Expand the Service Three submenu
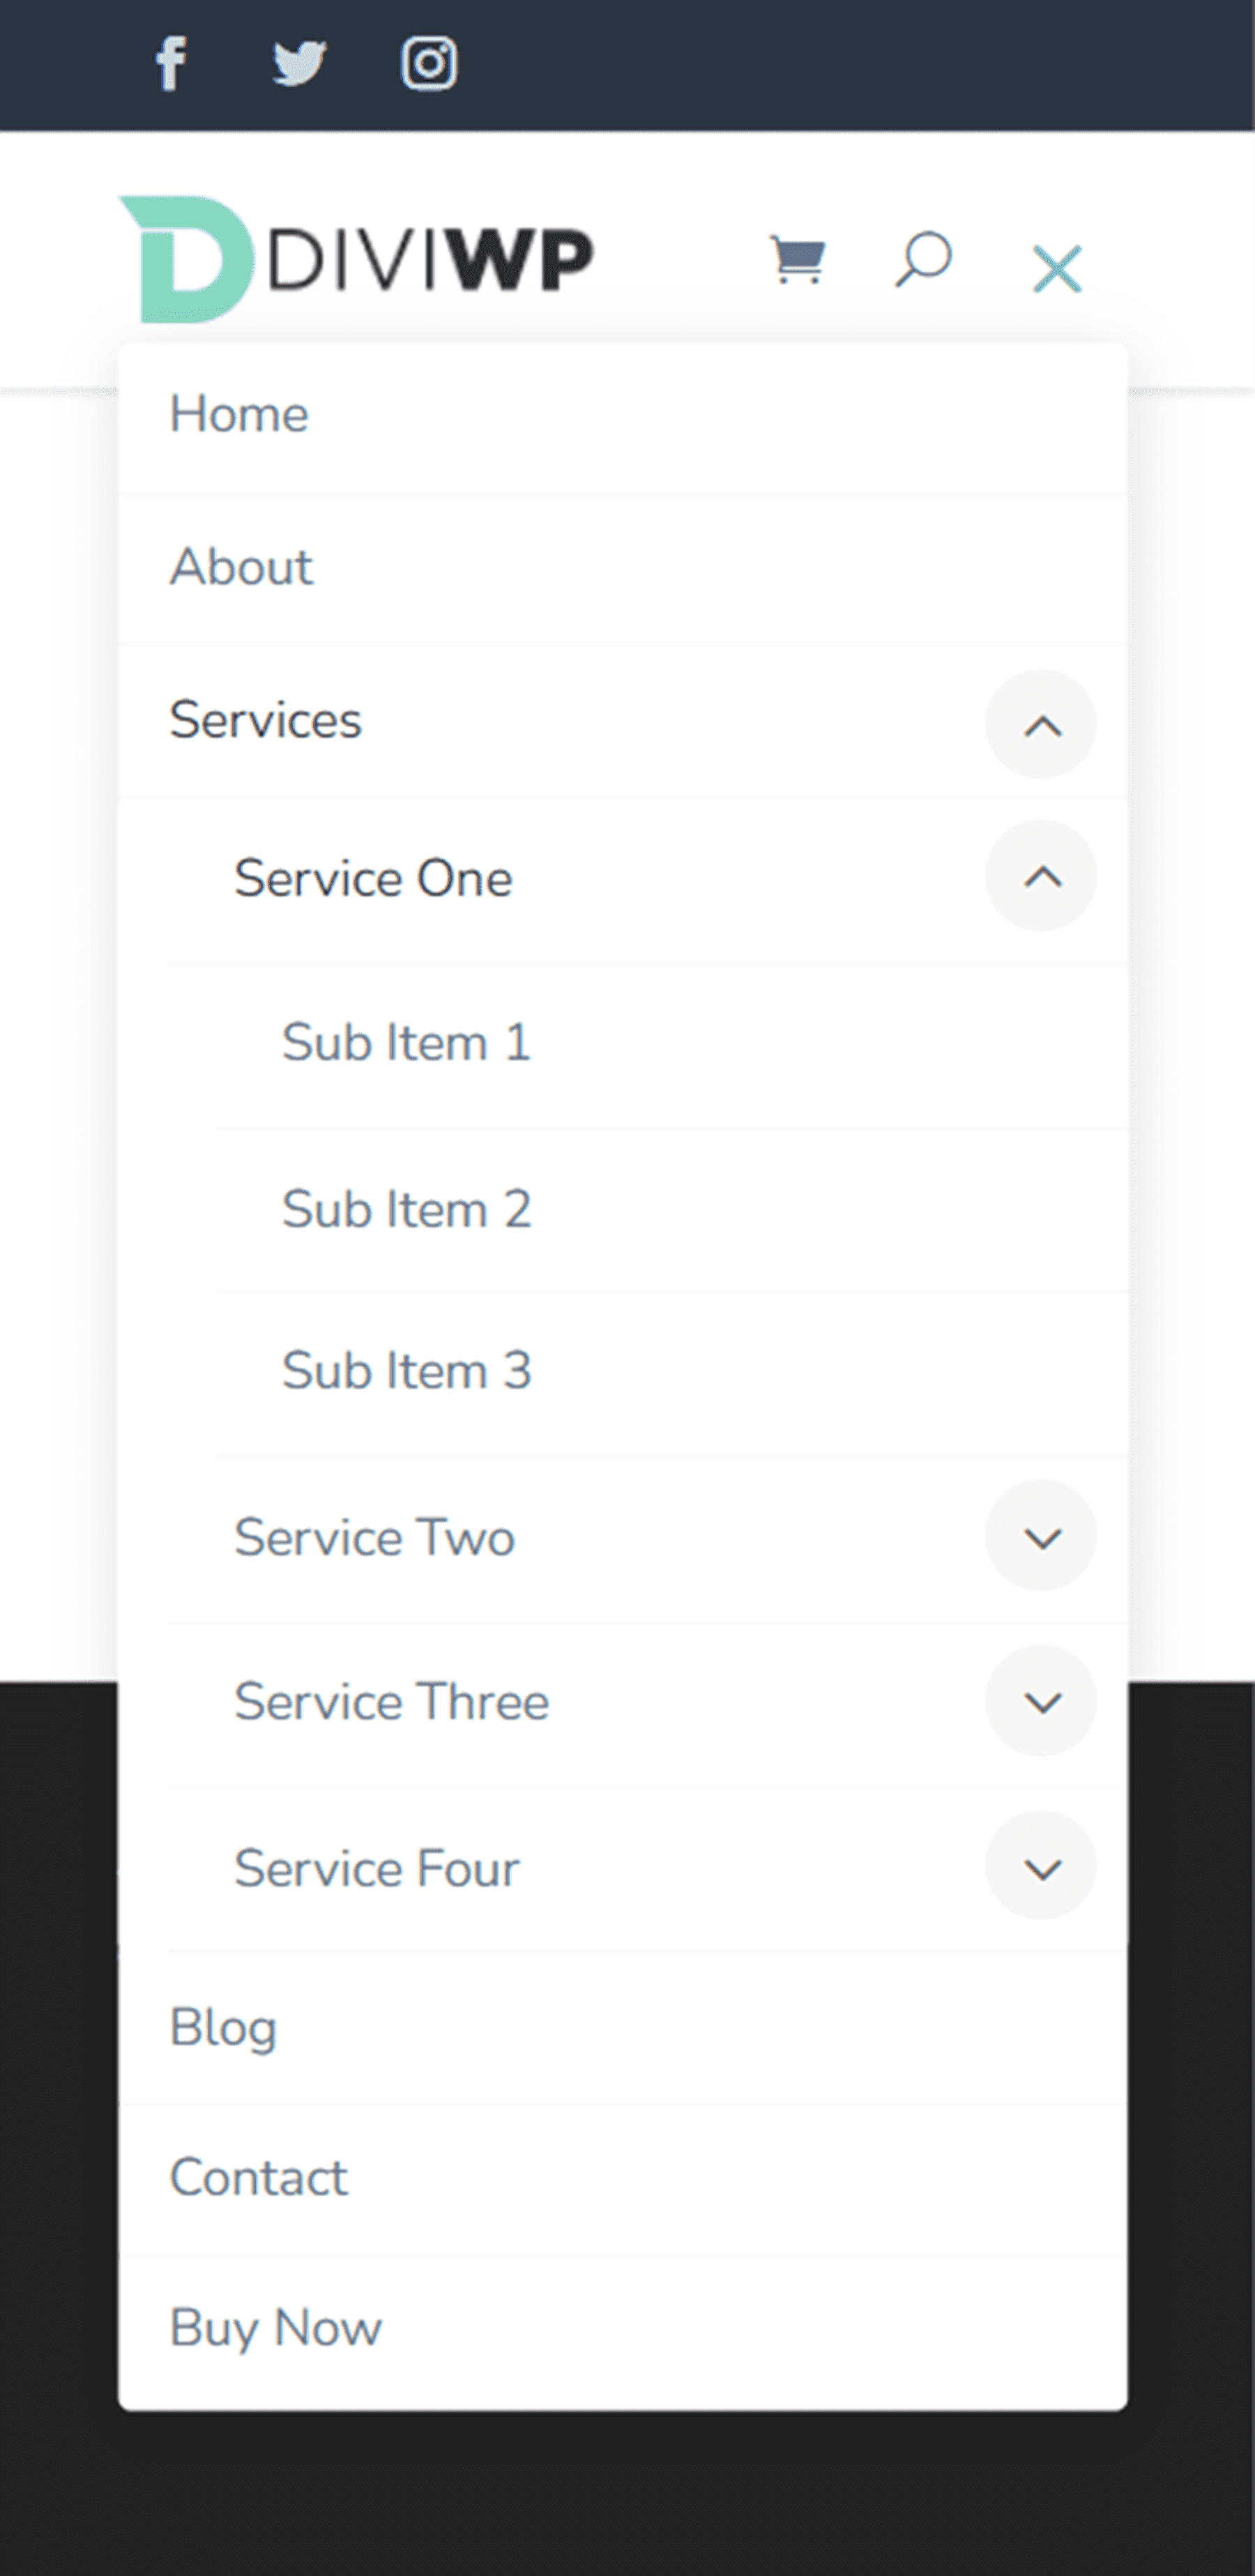1255x2576 pixels. point(1041,1701)
